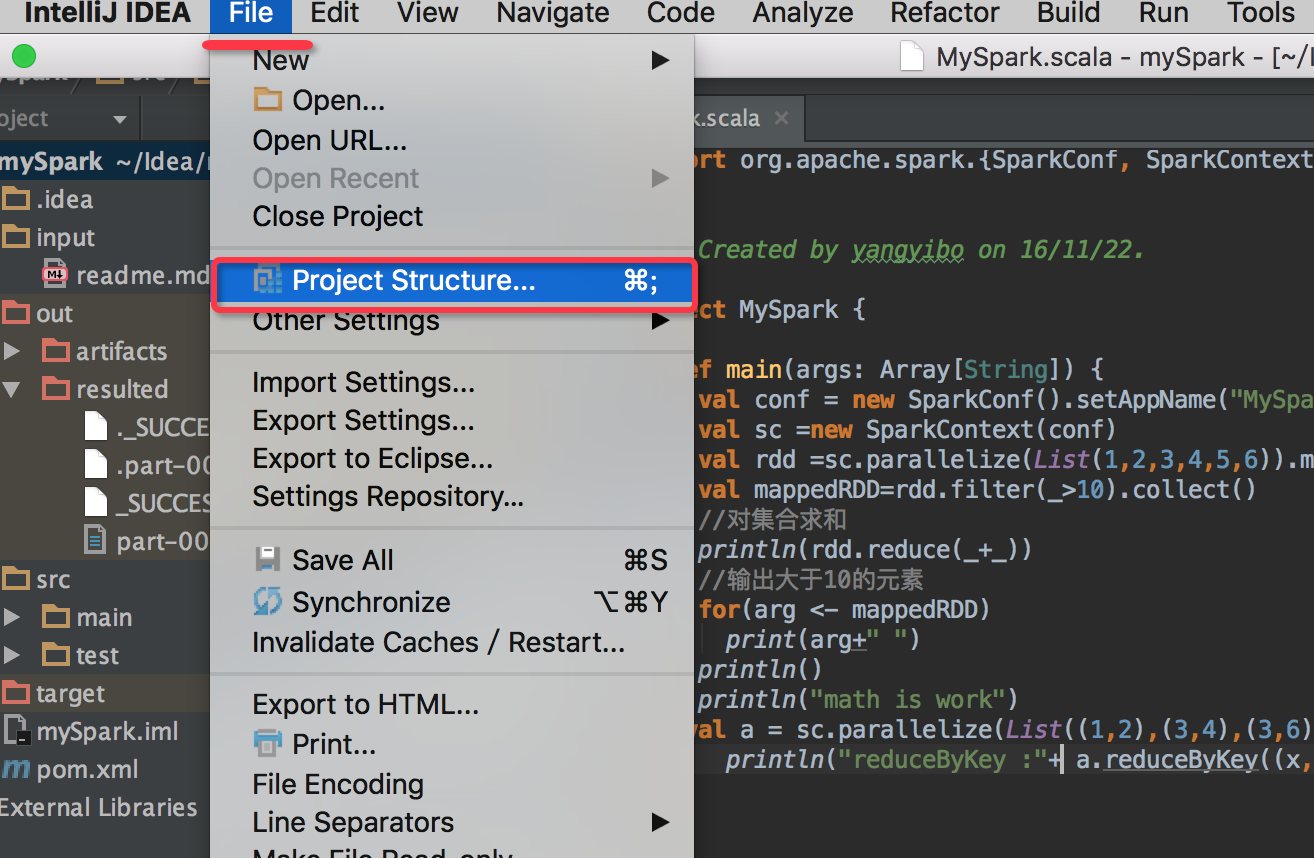Viewport: 1314px width, 858px height.
Task: Click the resulted folder icon
Action: (56, 389)
